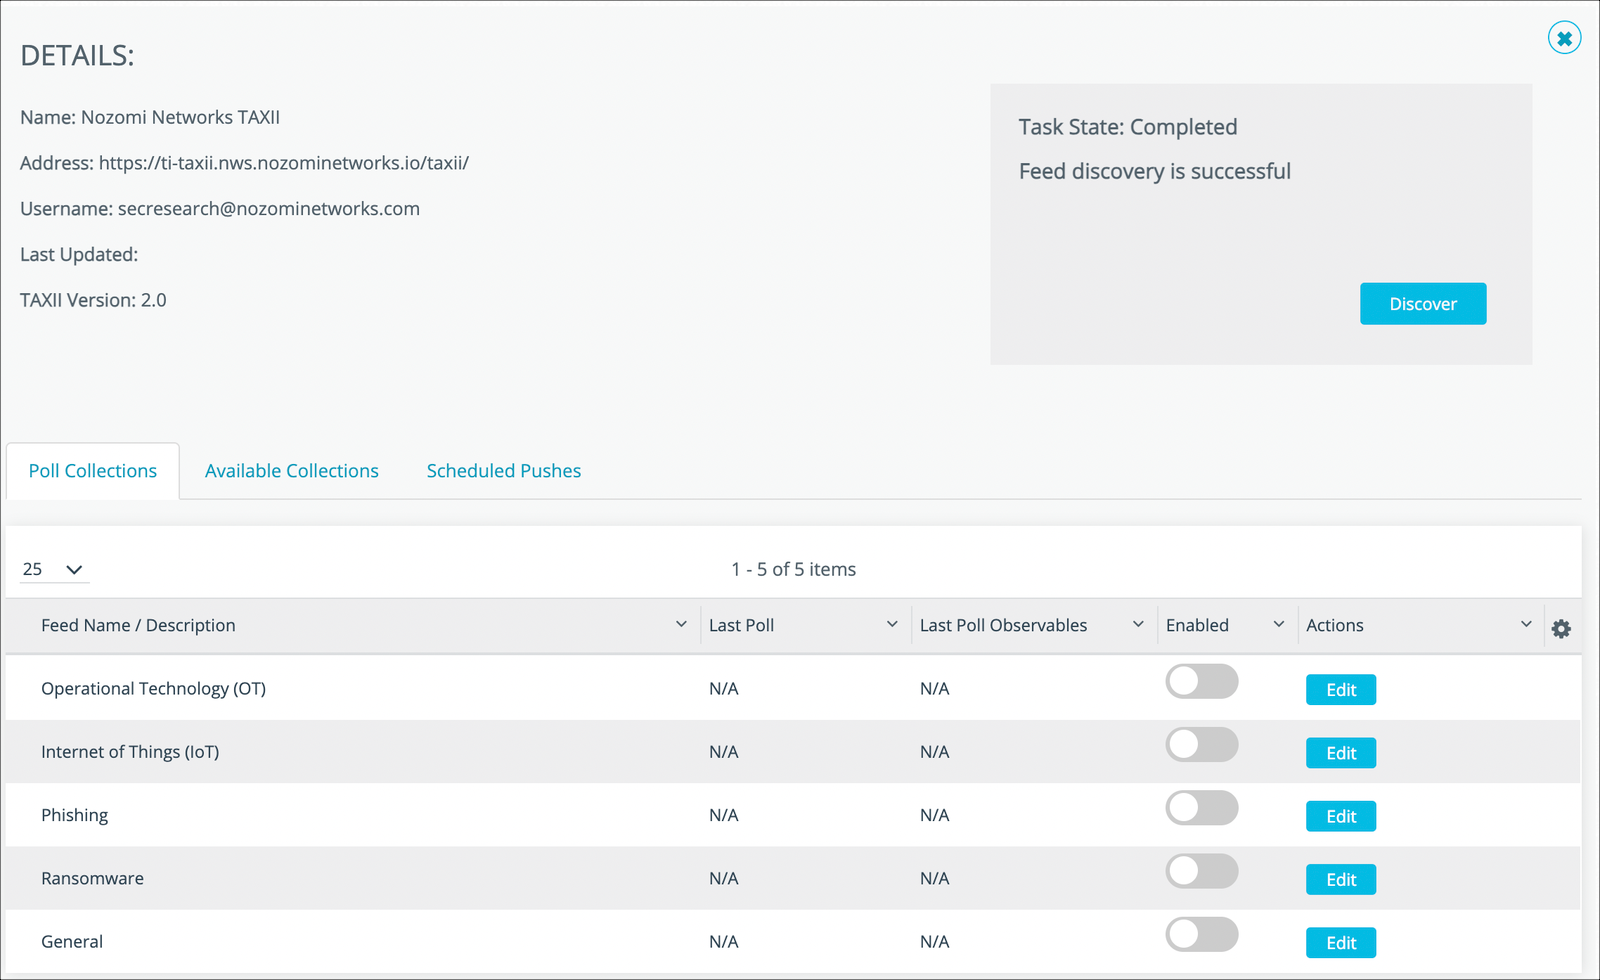Click the Task State: Completed text

point(1128,127)
